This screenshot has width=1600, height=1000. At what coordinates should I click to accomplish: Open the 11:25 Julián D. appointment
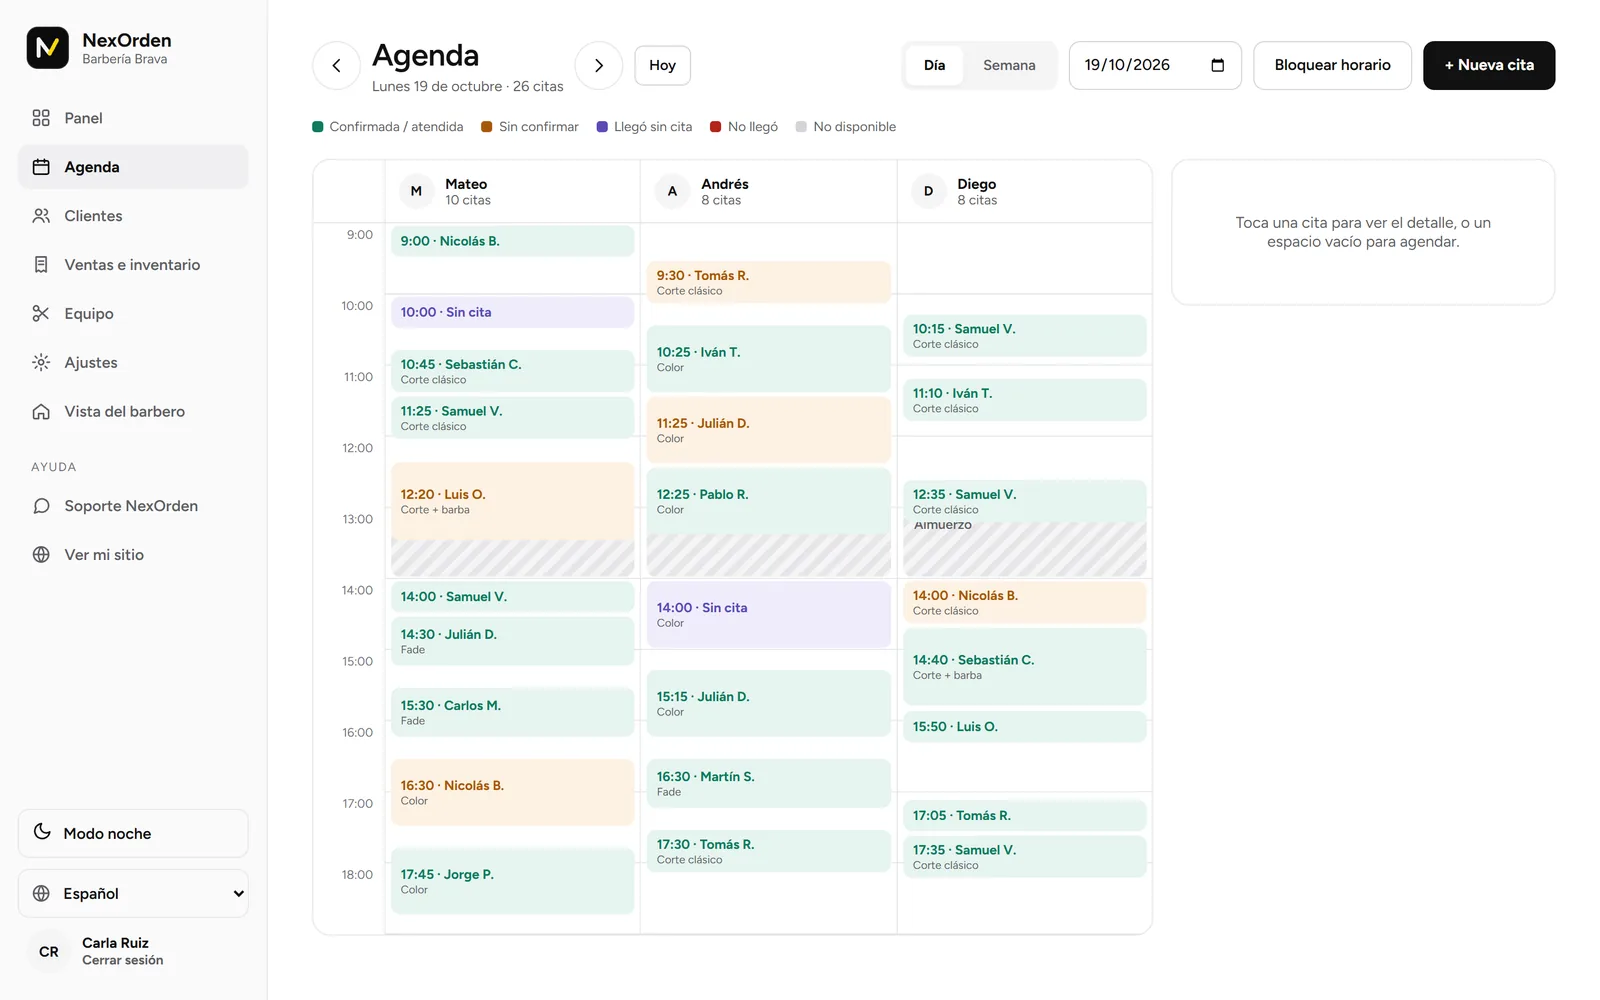768,430
